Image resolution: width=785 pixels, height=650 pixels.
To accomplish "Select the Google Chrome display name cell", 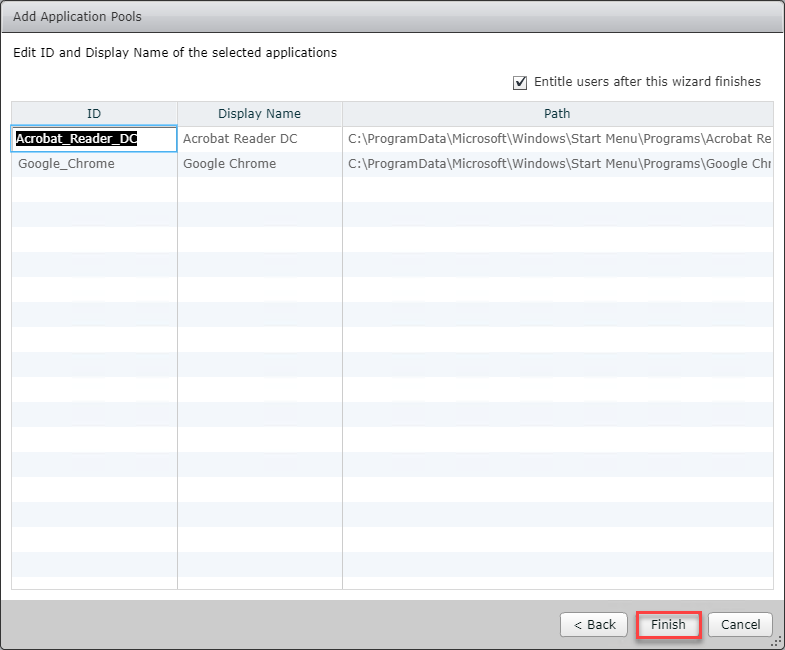I will click(259, 164).
